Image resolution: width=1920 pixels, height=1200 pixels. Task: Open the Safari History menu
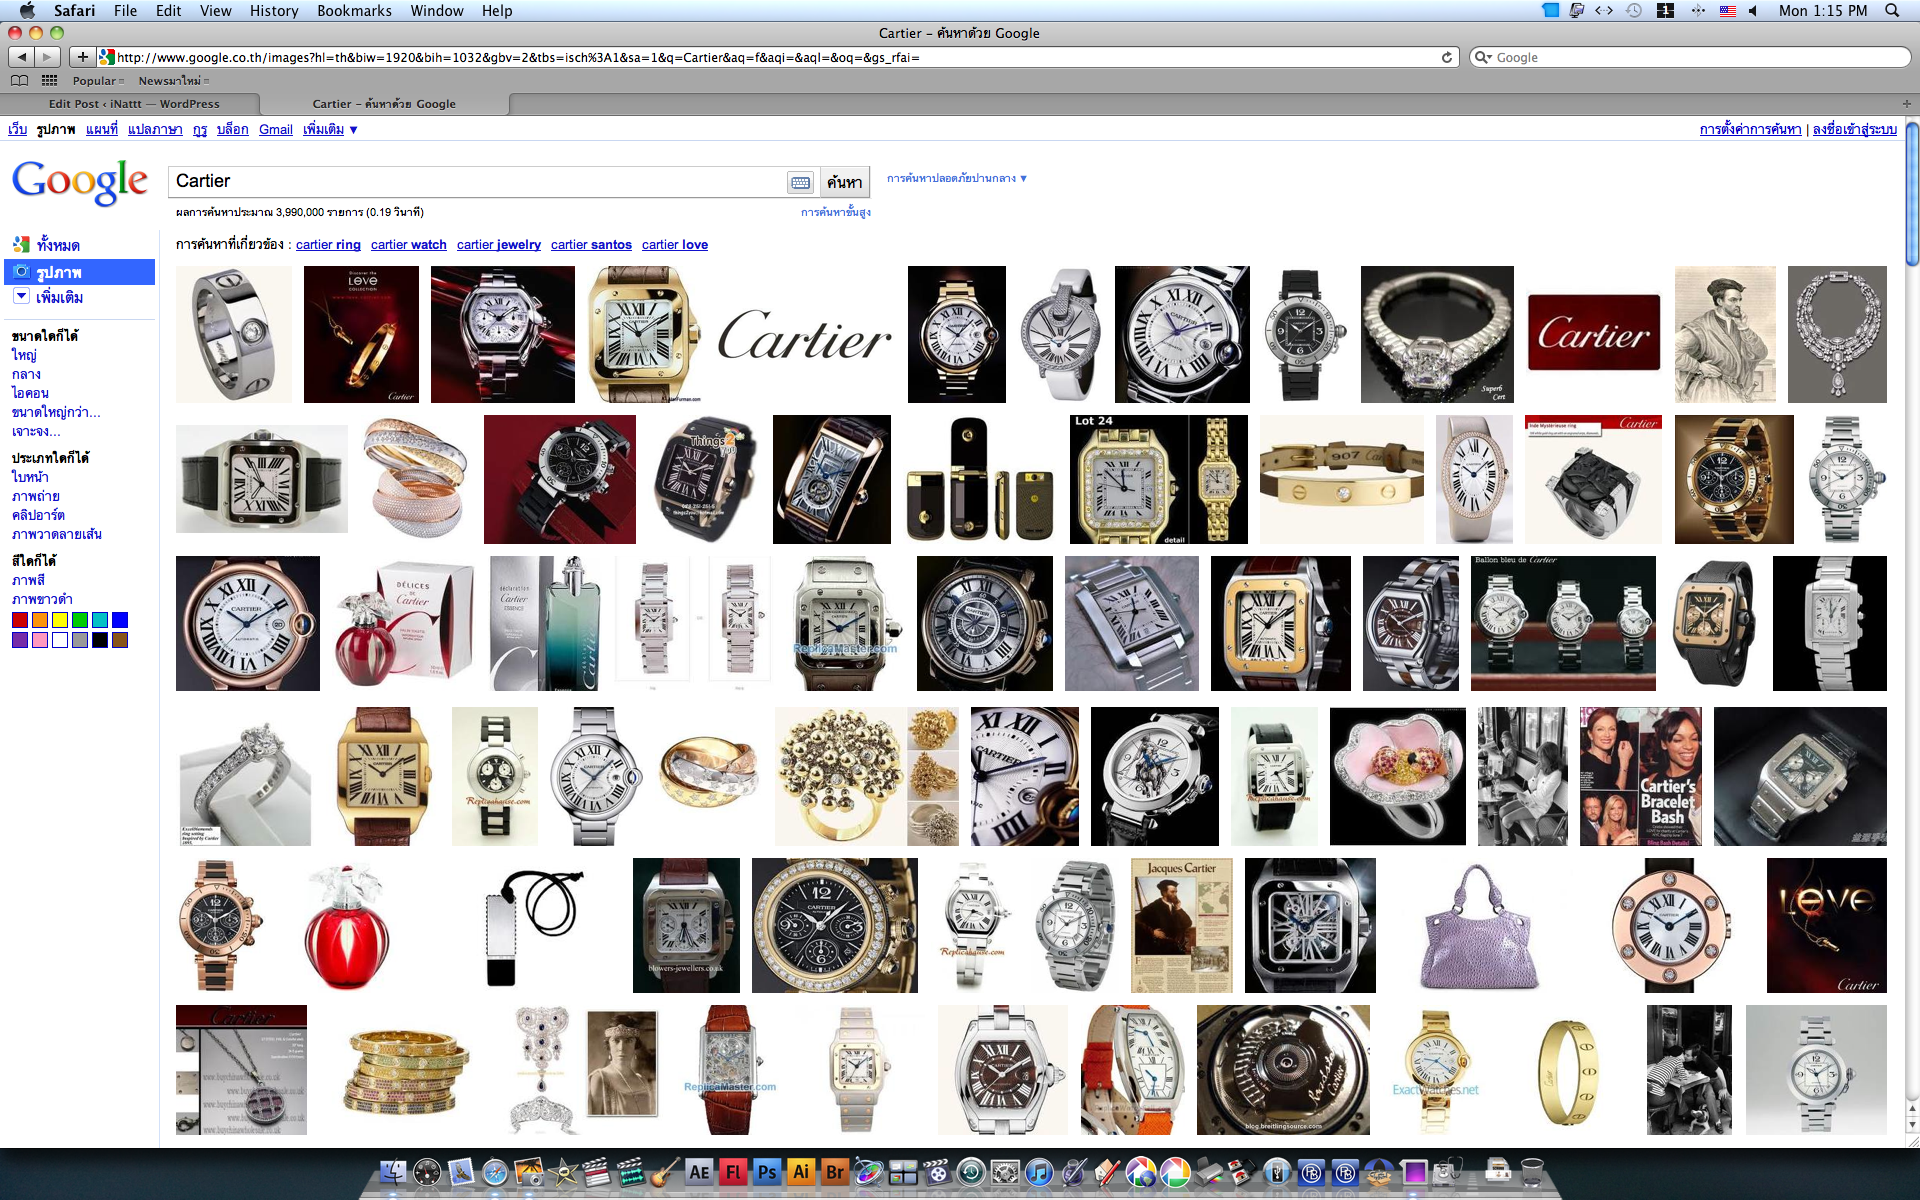(273, 10)
